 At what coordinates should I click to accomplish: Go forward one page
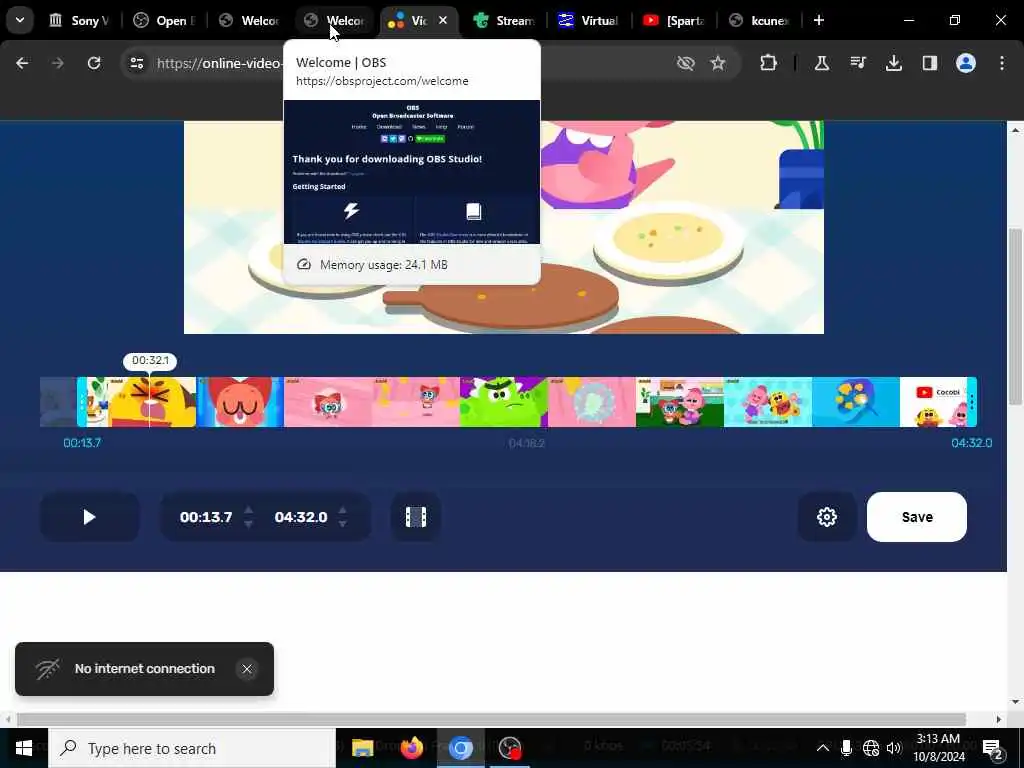58,63
